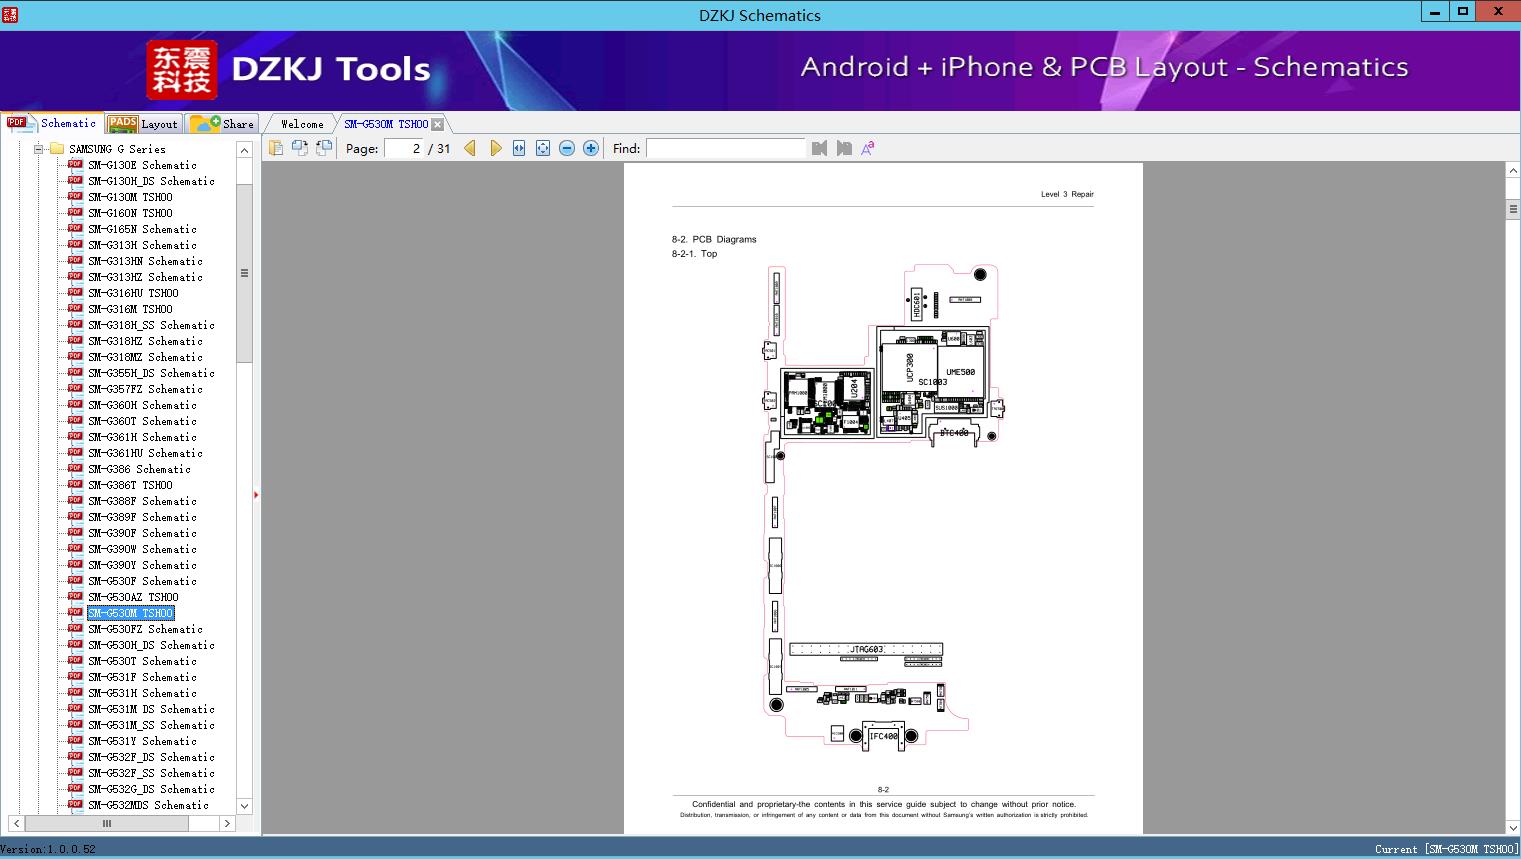Click document viewer scroll-down arrow
Image resolution: width=1521 pixels, height=859 pixels.
1512,826
